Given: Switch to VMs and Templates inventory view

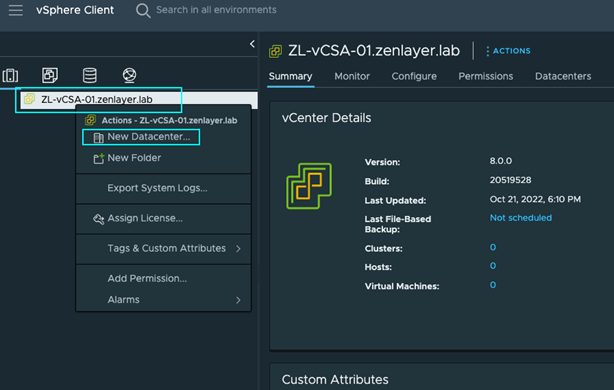Looking at the screenshot, I should click(x=50, y=75).
